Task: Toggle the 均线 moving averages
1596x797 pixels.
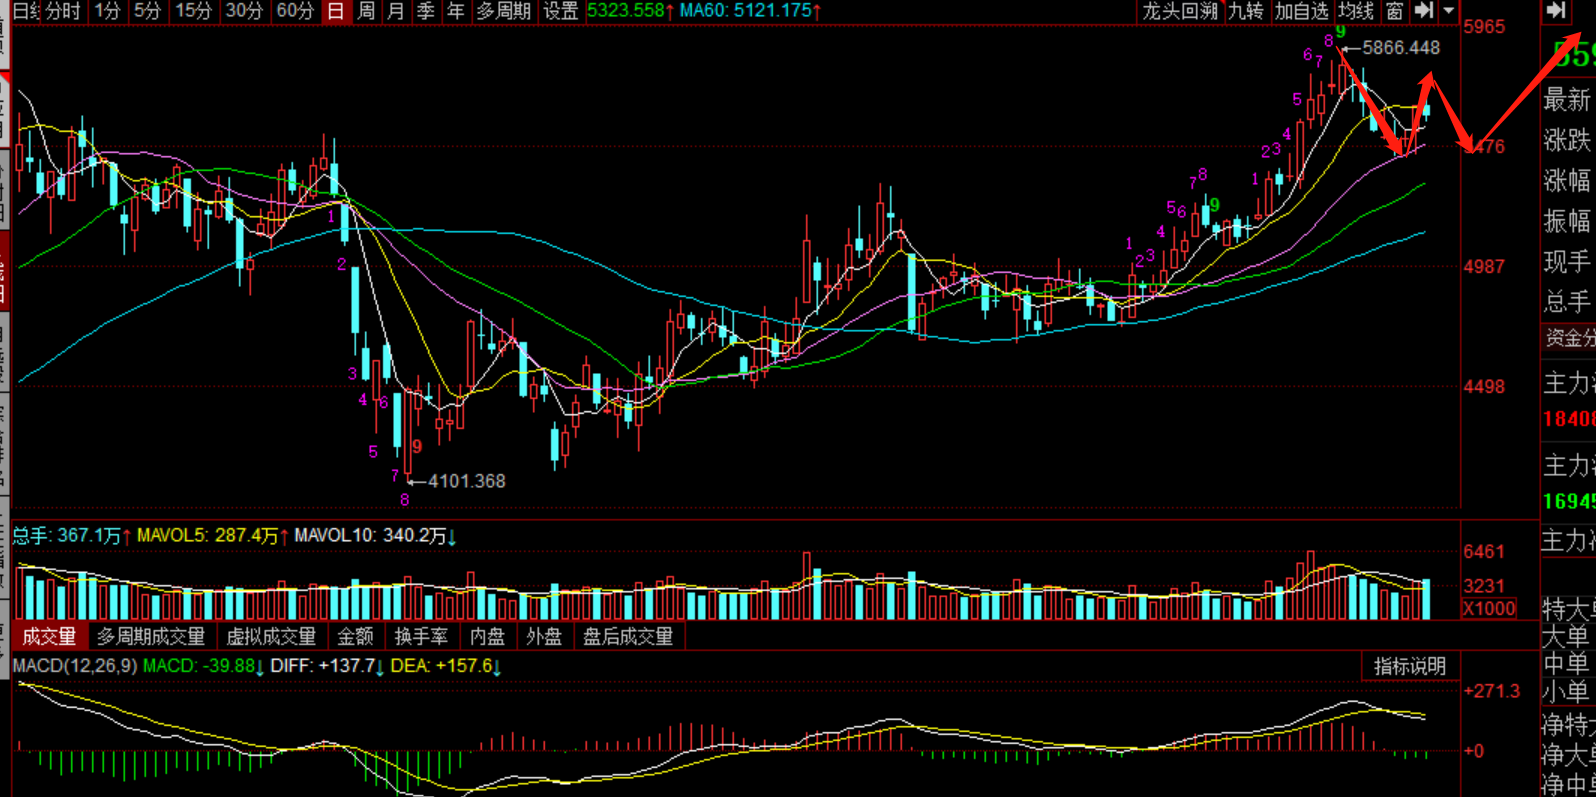Action: 1356,11
